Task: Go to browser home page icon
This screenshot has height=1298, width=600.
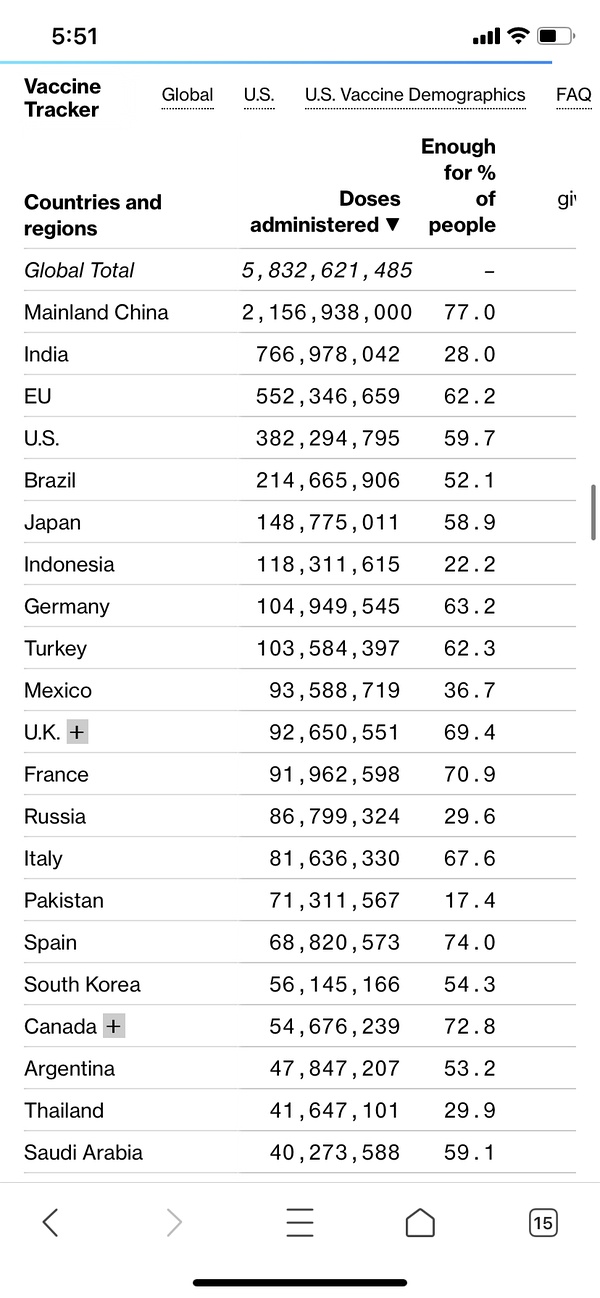Action: 420,1222
